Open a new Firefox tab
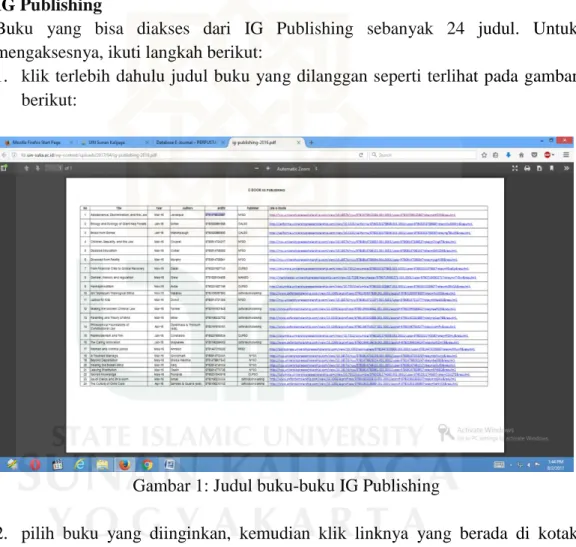The height and width of the screenshot is (547, 576). click(x=312, y=143)
